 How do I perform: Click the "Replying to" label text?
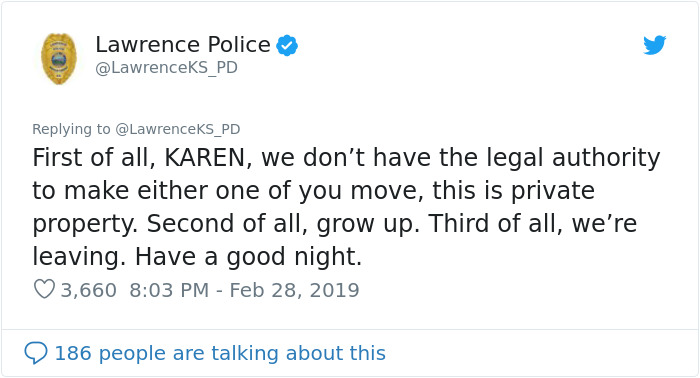point(71,129)
